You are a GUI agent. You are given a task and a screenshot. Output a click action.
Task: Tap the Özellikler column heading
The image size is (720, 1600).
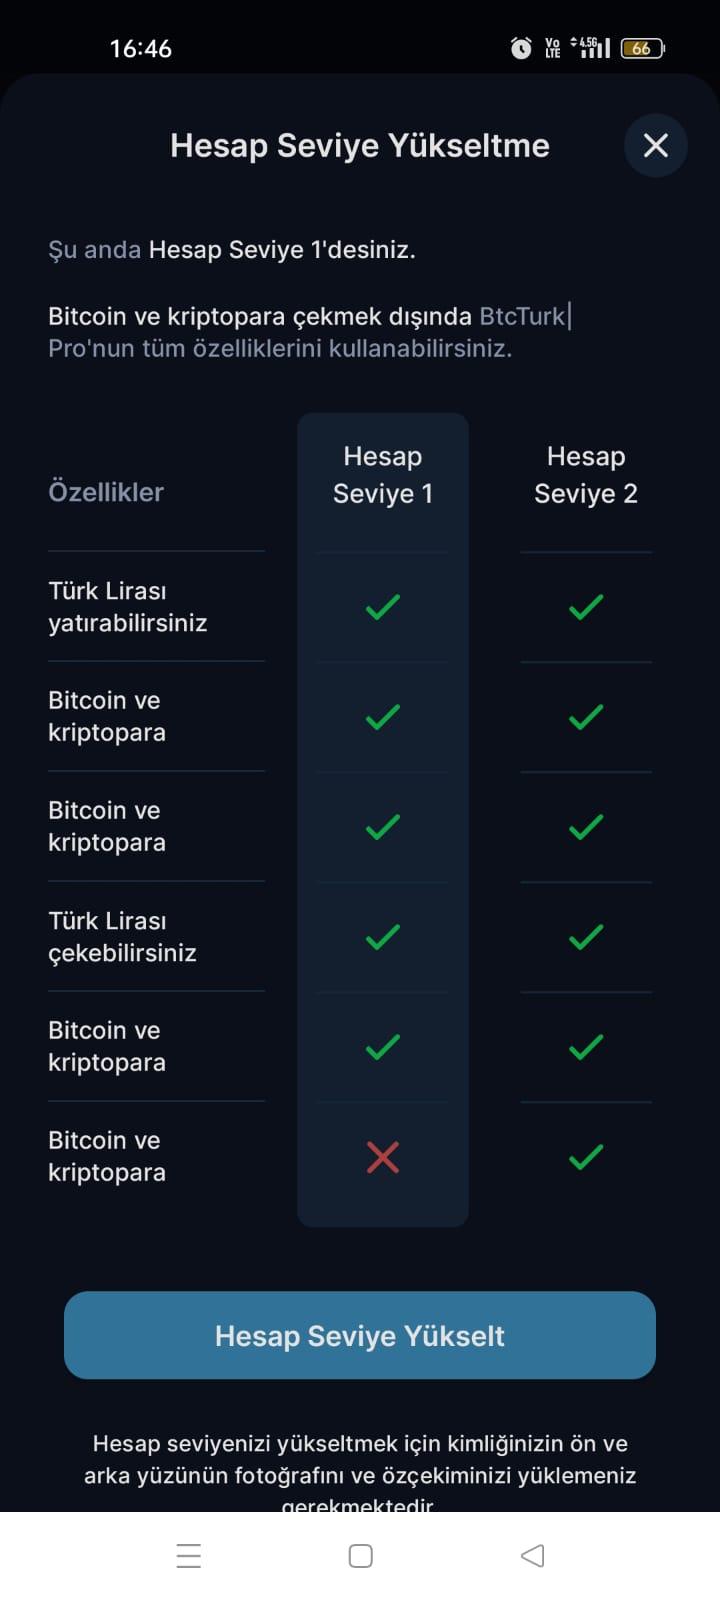pos(105,492)
